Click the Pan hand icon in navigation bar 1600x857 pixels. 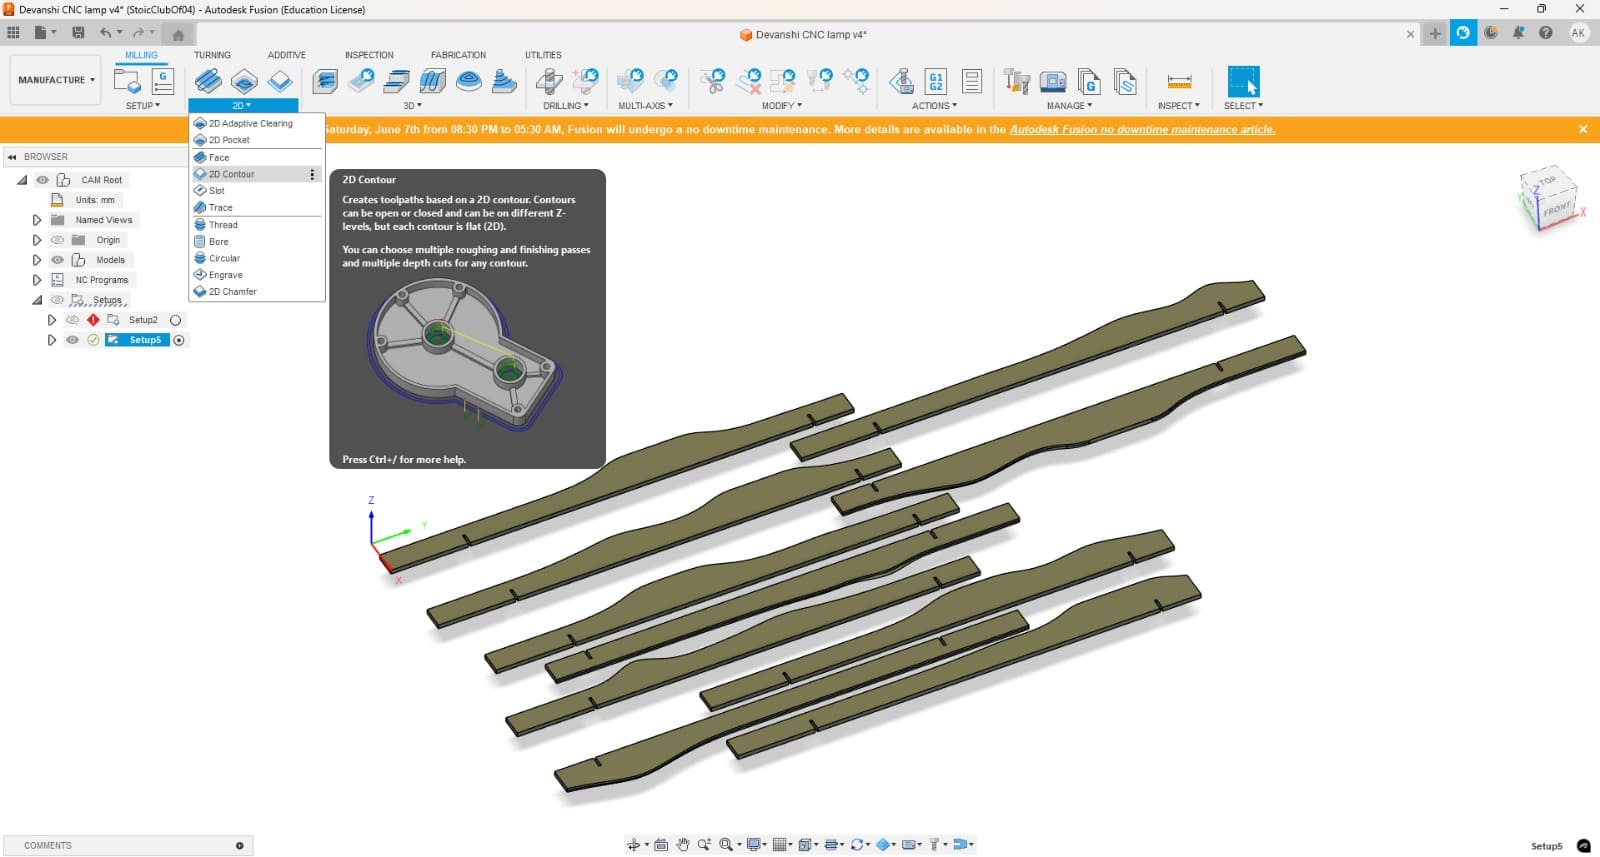point(683,845)
